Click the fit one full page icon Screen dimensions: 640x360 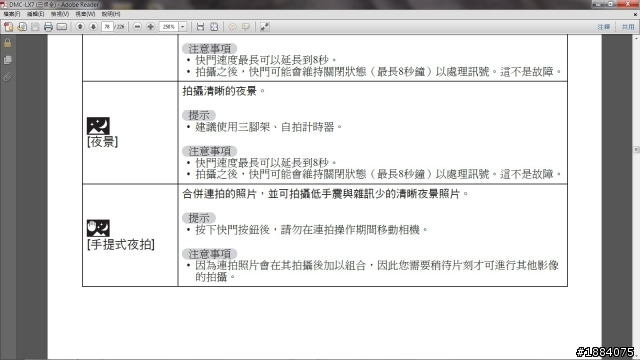pos(214,27)
